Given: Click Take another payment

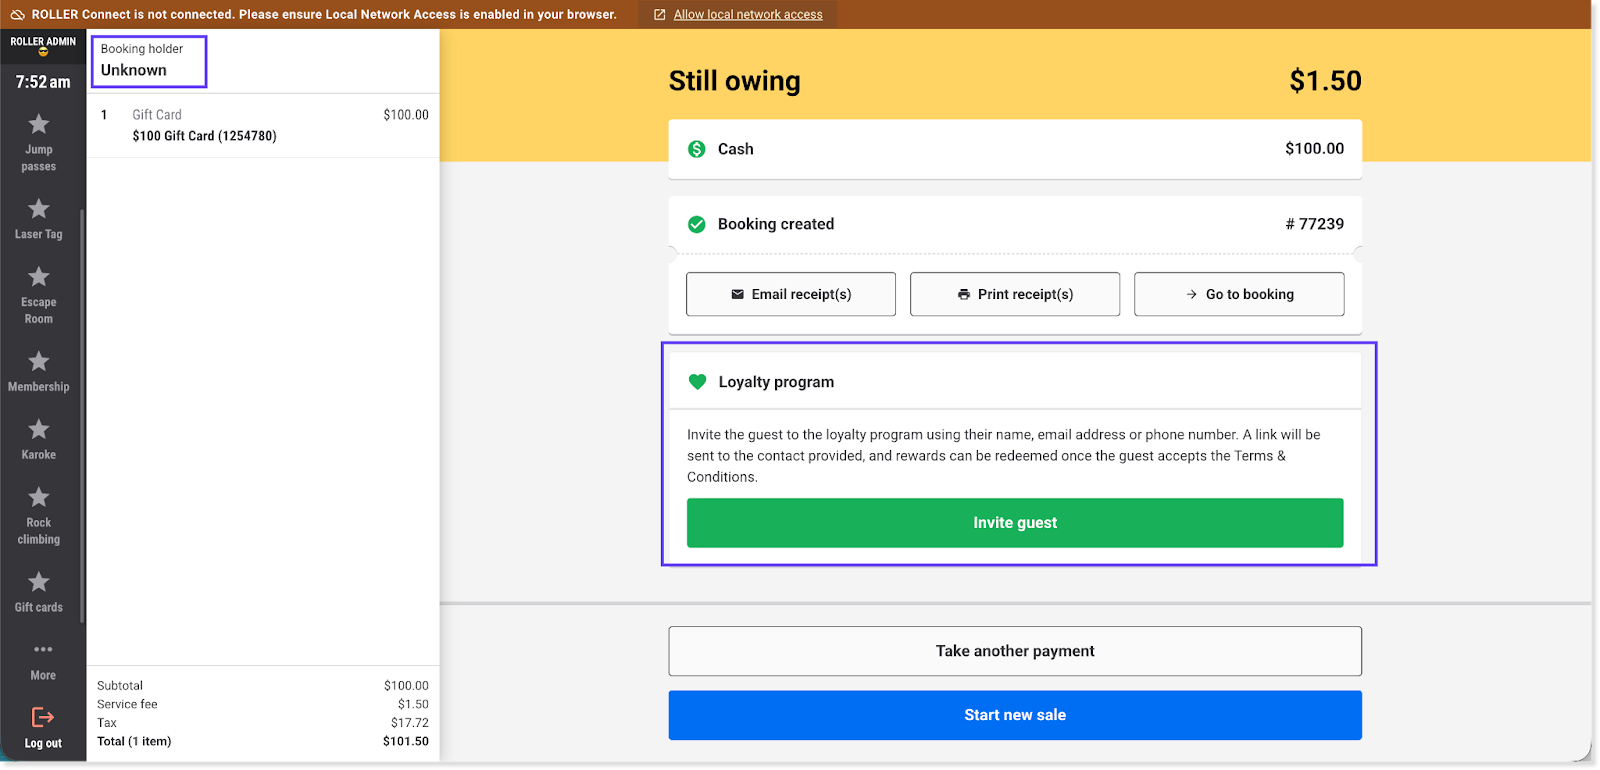Looking at the screenshot, I should click(1014, 651).
